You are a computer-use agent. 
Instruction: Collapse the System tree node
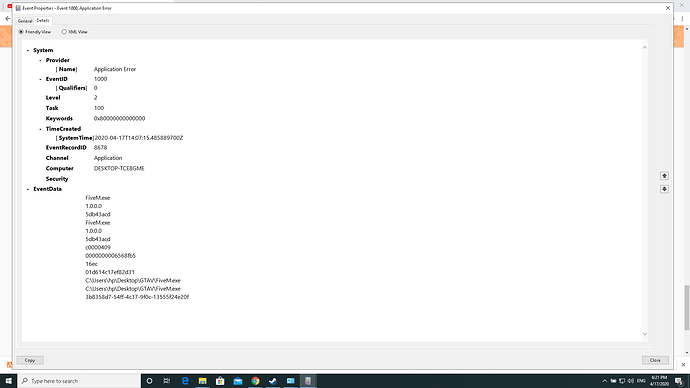click(x=28, y=50)
